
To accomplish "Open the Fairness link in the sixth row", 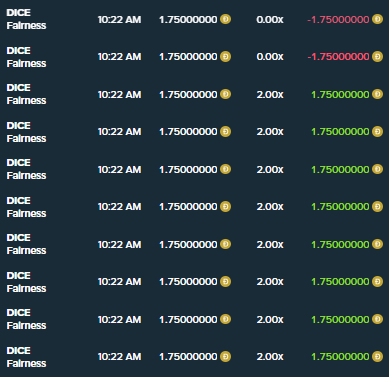I will (x=26, y=213).
